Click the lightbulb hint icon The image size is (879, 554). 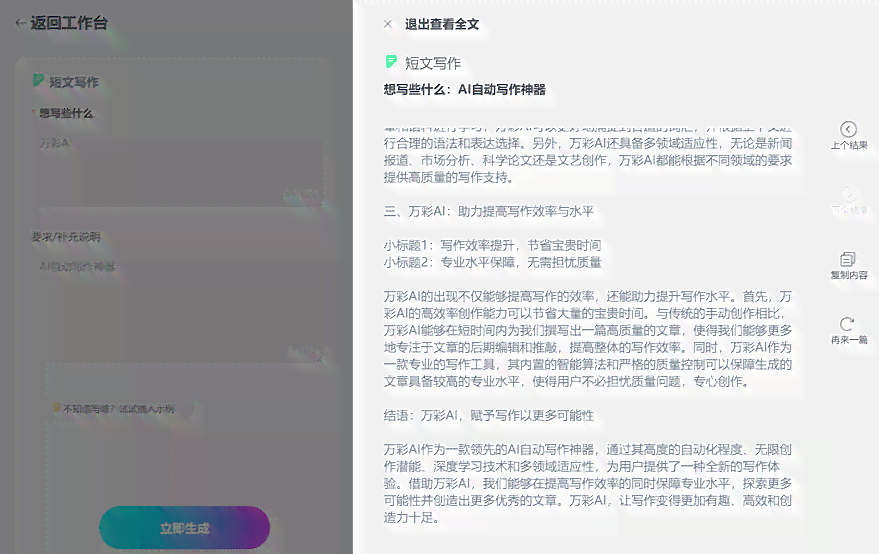57,408
